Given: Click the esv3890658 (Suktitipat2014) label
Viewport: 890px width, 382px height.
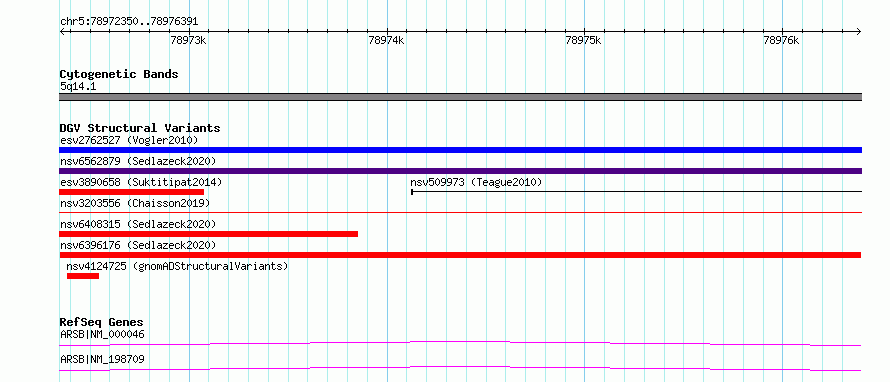Looking at the screenshot, I should point(141,182).
